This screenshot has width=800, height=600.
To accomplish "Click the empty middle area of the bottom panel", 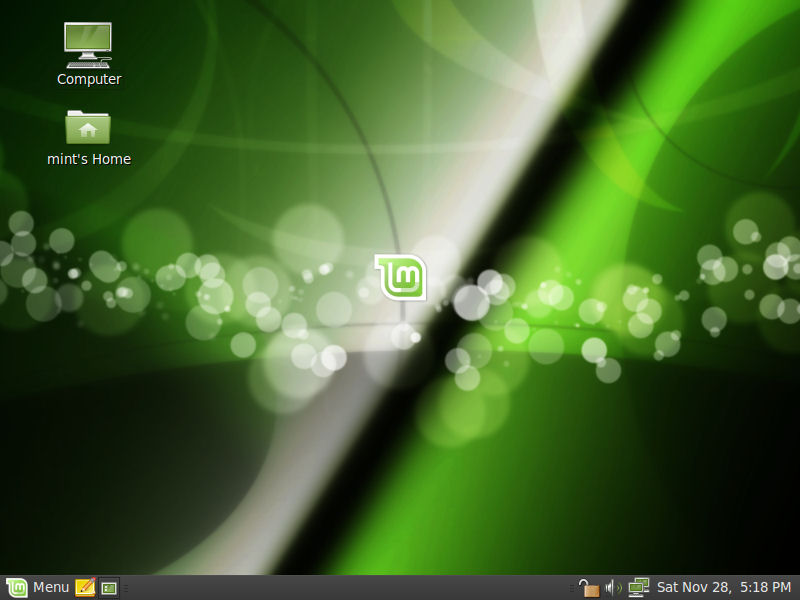I will click(x=350, y=587).
